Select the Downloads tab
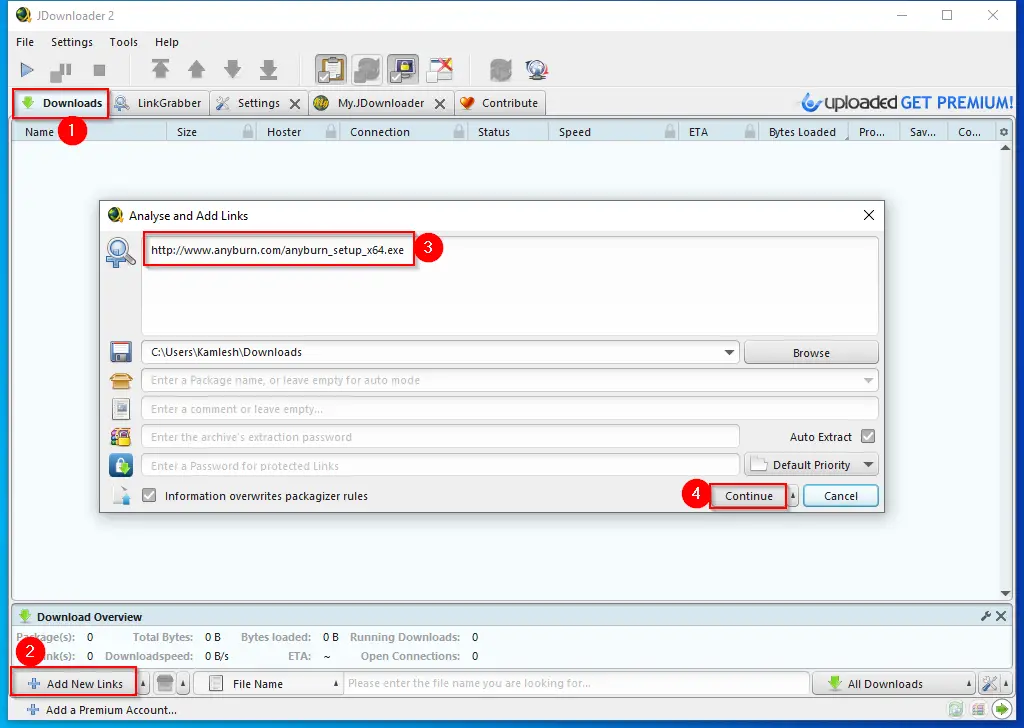Image resolution: width=1024 pixels, height=728 pixels. click(x=61, y=103)
